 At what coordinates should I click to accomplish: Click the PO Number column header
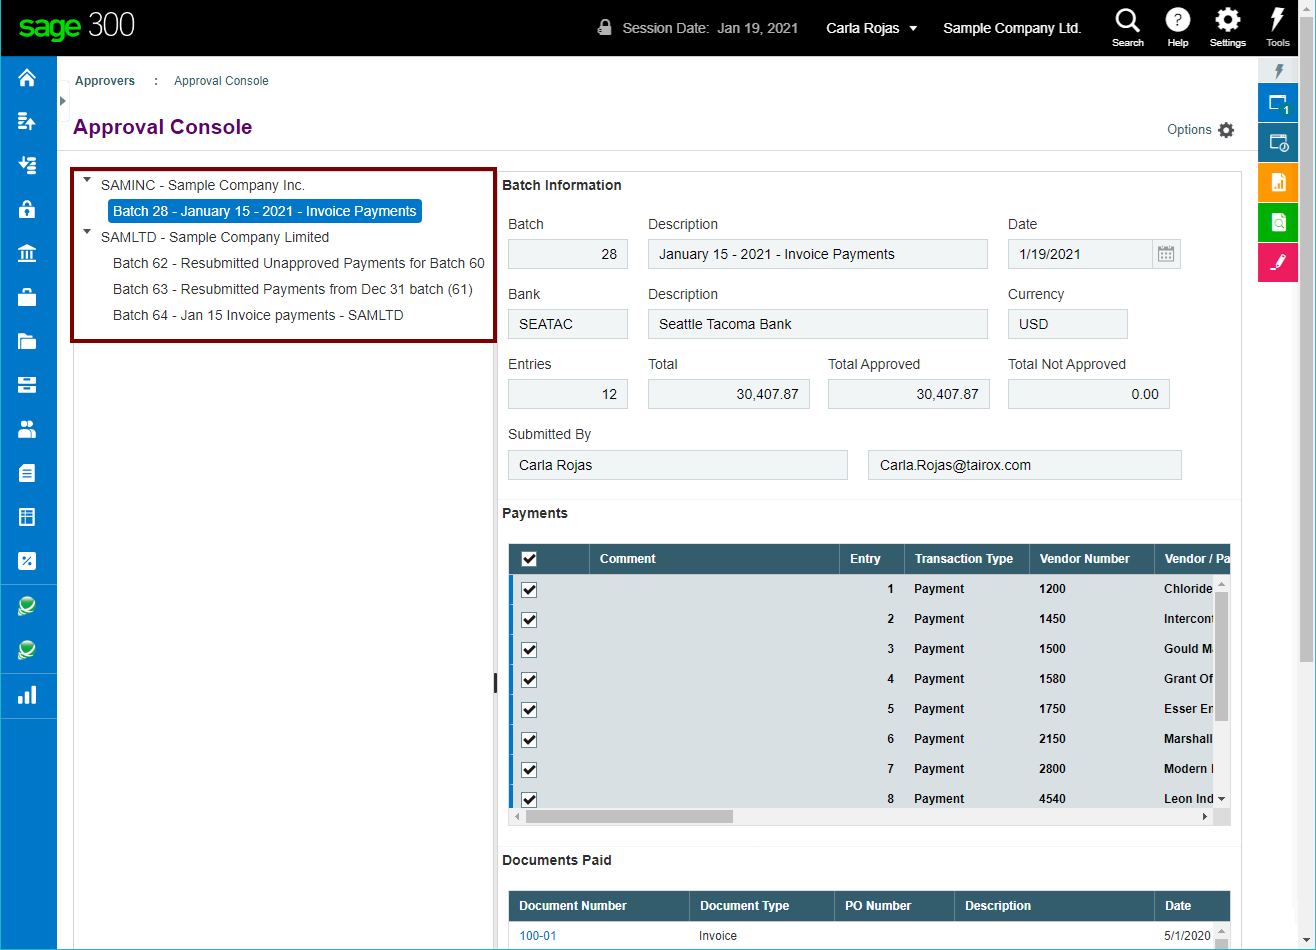tap(894, 906)
